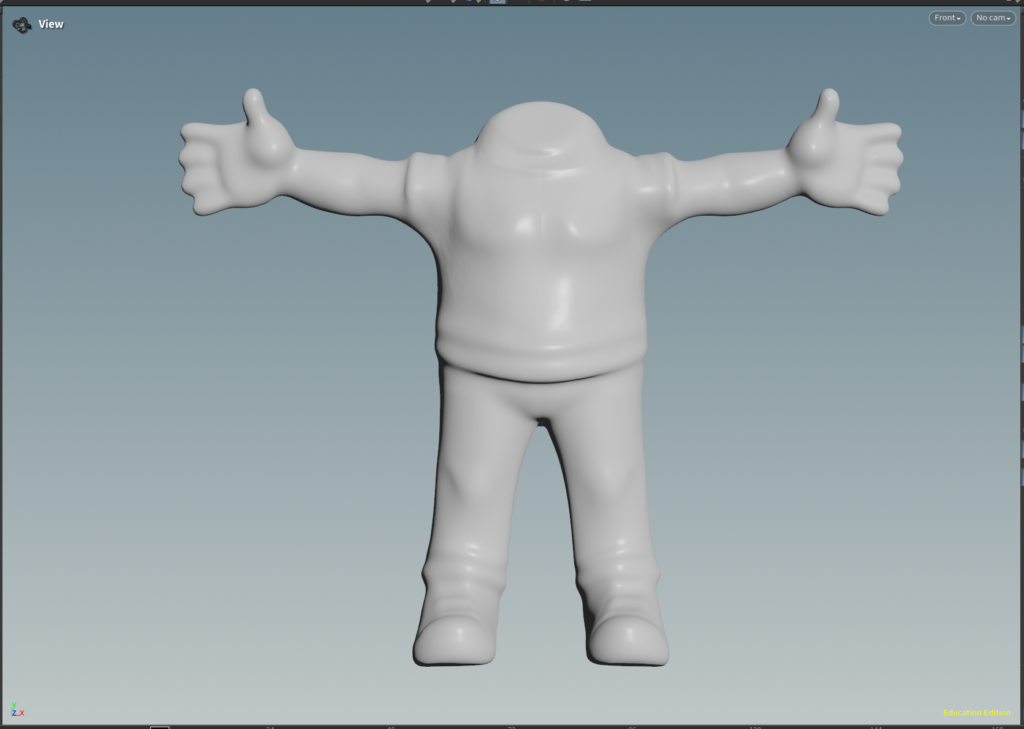Click the XYZ orientation axis gizmo
This screenshot has height=729, width=1024.
coord(17,710)
